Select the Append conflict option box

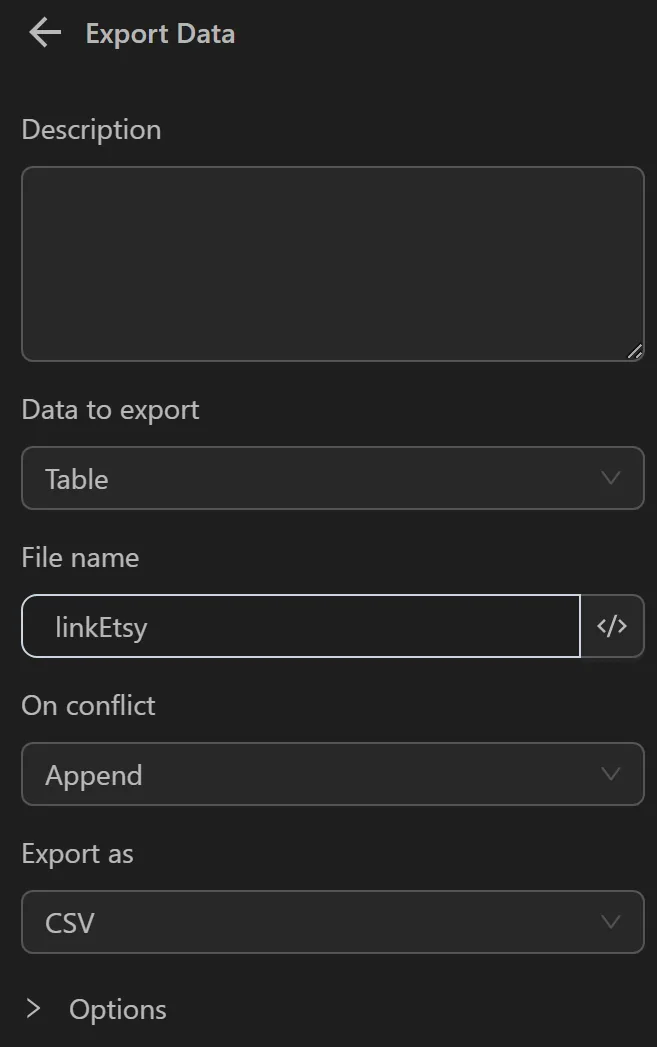pos(333,774)
